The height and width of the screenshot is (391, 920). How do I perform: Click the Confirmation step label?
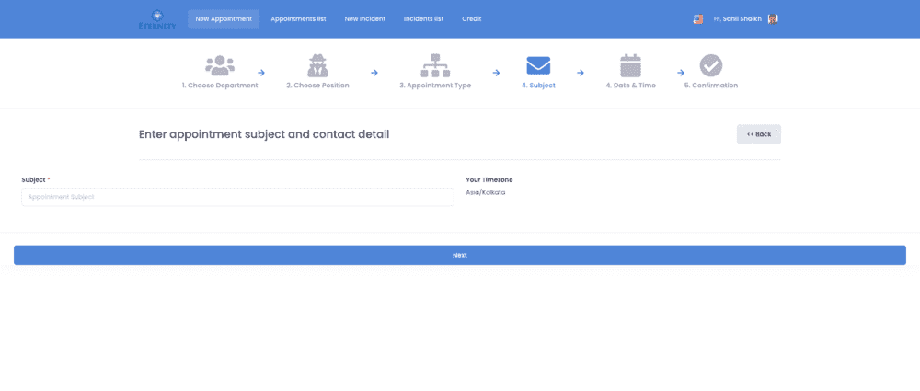point(711,85)
